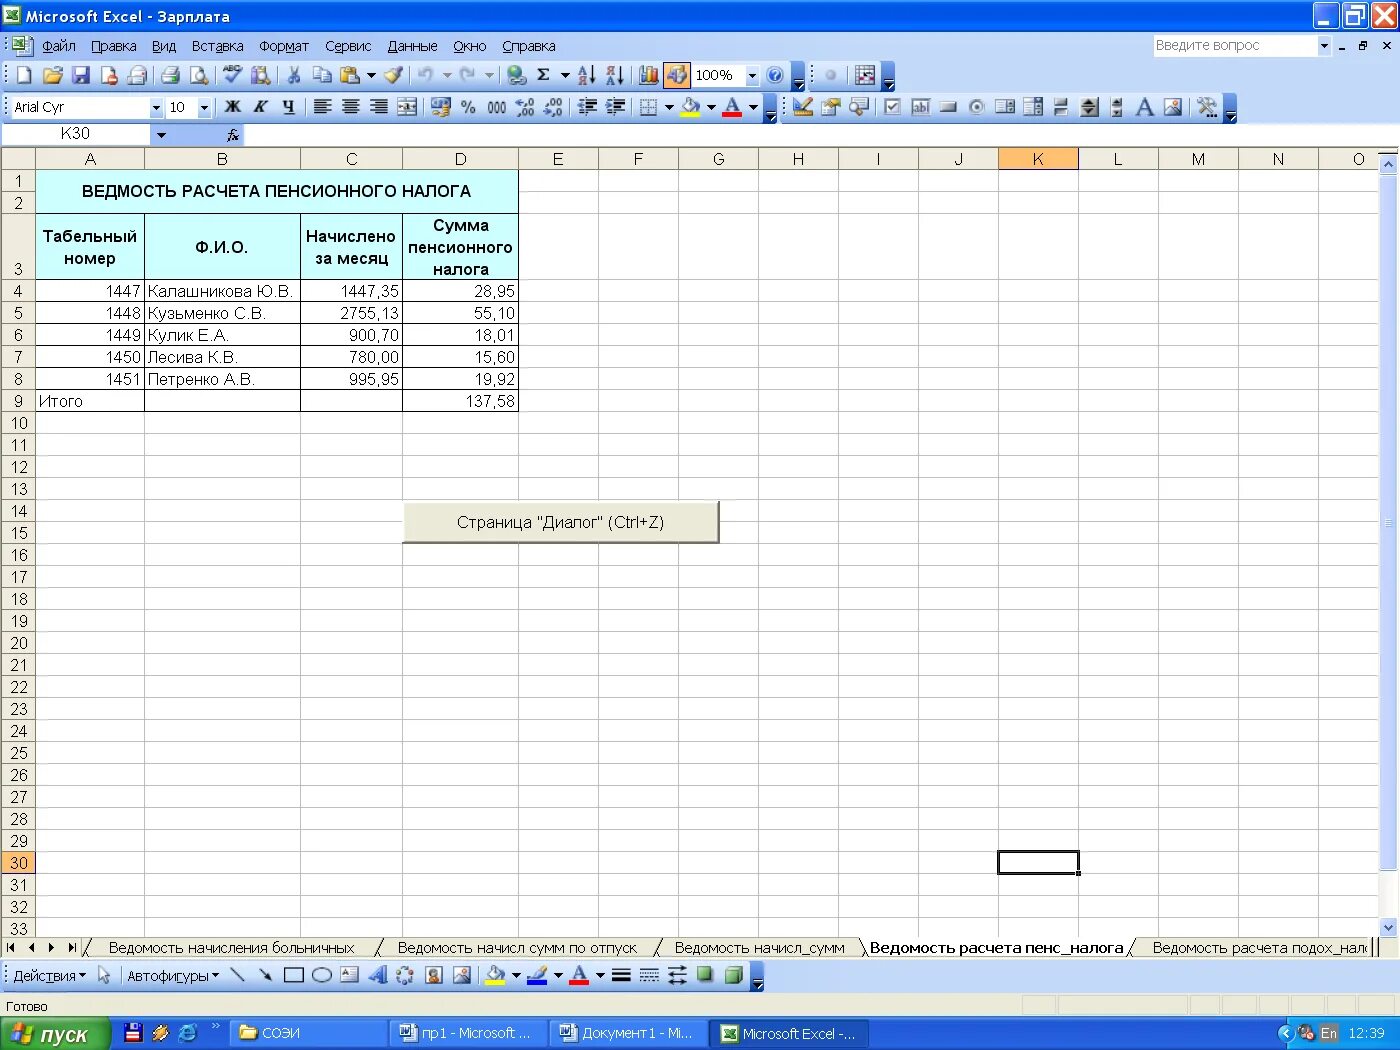Viewport: 1400px width, 1050px height.
Task: Toggle underline with the Ч button
Action: click(x=288, y=107)
